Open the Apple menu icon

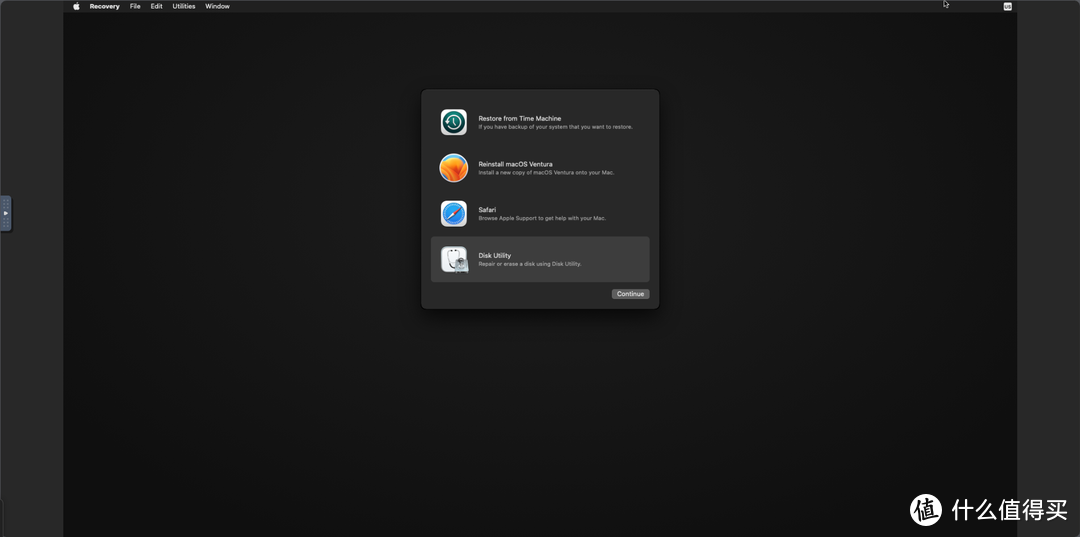pyautogui.click(x=76, y=6)
